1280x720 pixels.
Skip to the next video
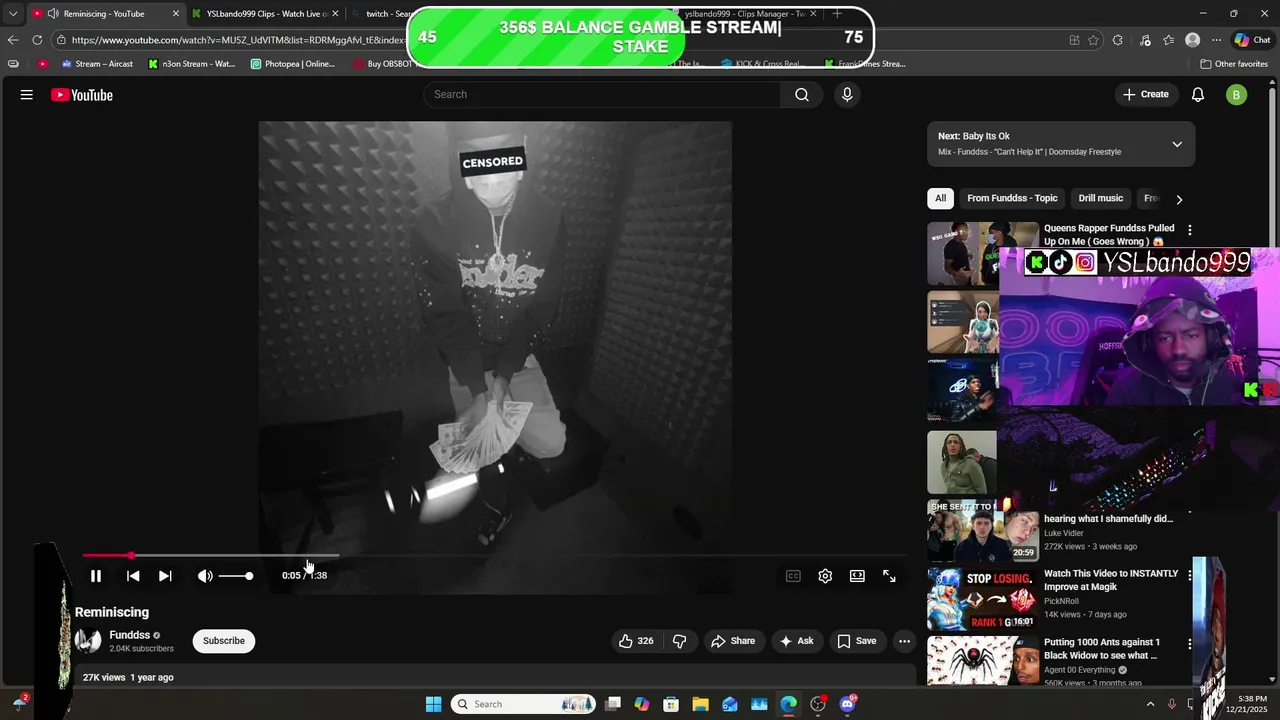click(165, 576)
